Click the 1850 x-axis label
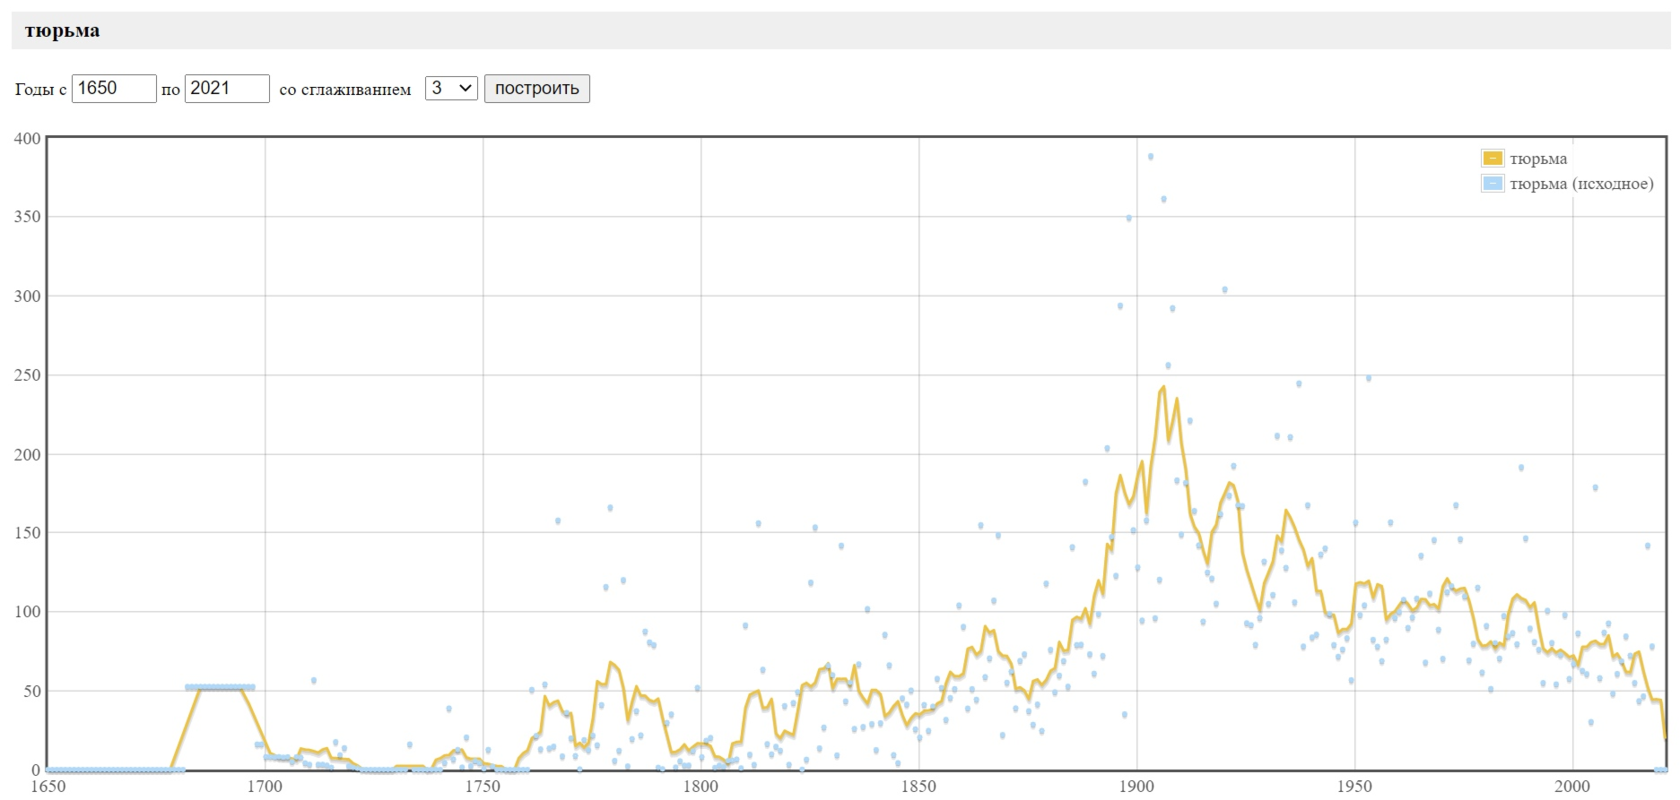 [919, 786]
